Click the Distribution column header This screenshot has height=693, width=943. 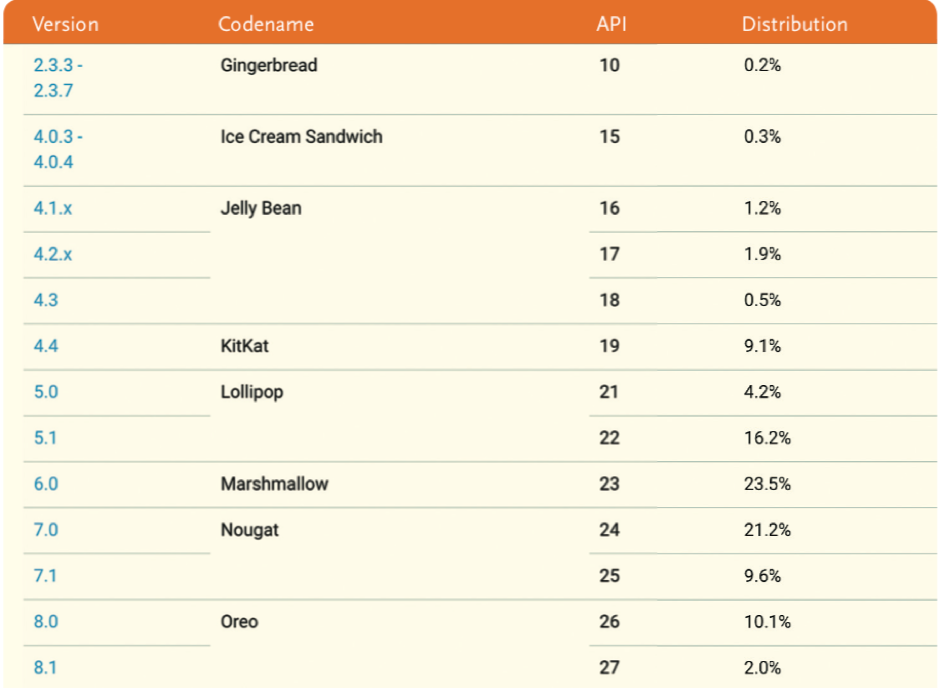[x=794, y=24]
